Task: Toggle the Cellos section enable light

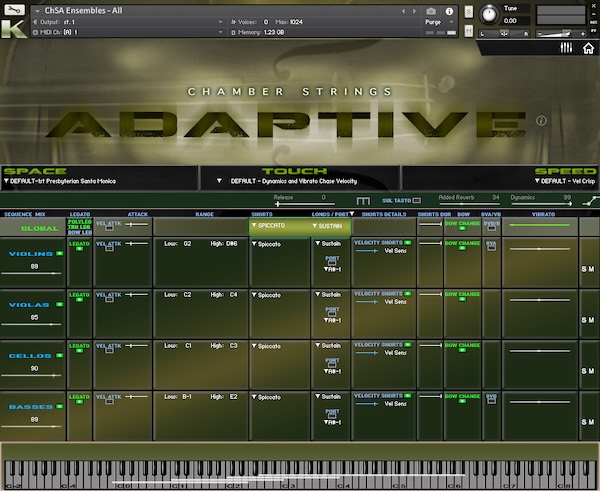Action: [x=59, y=355]
